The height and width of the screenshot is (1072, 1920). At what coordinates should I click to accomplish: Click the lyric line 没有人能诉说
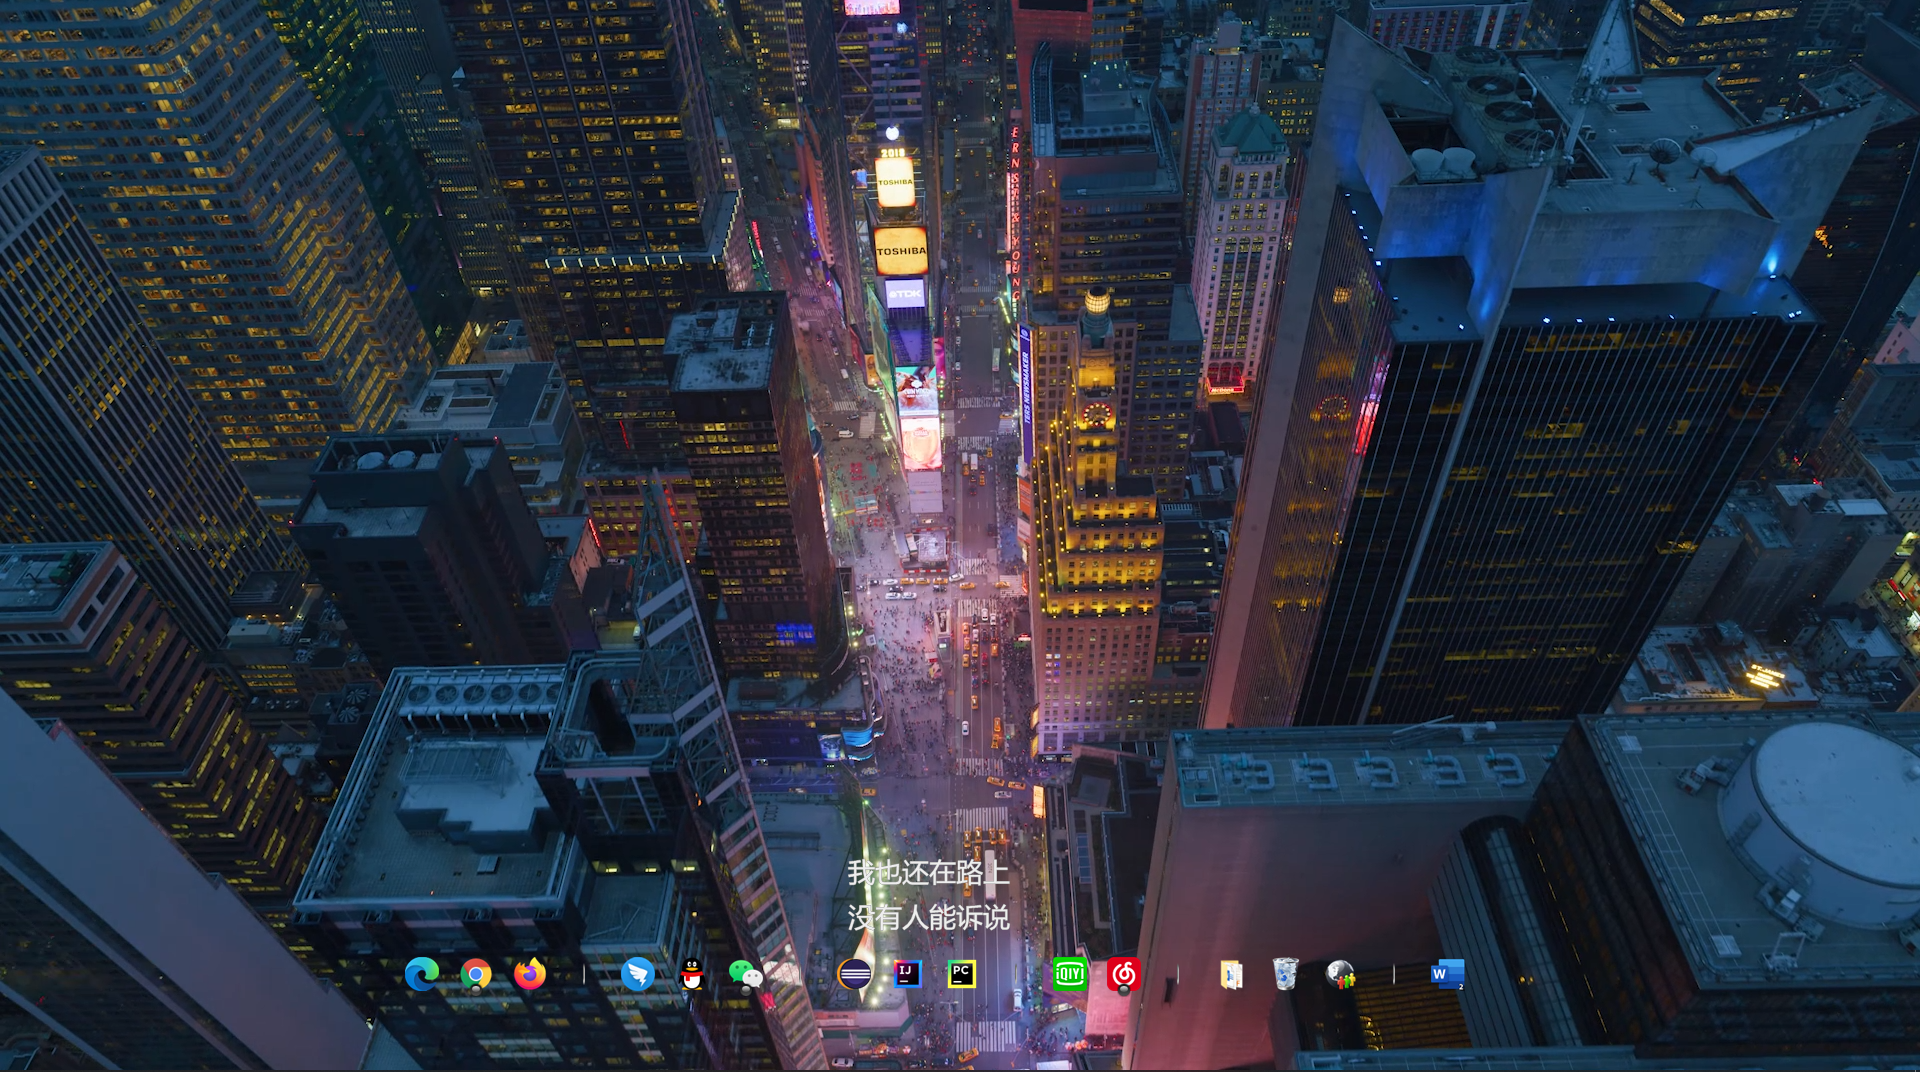point(928,917)
